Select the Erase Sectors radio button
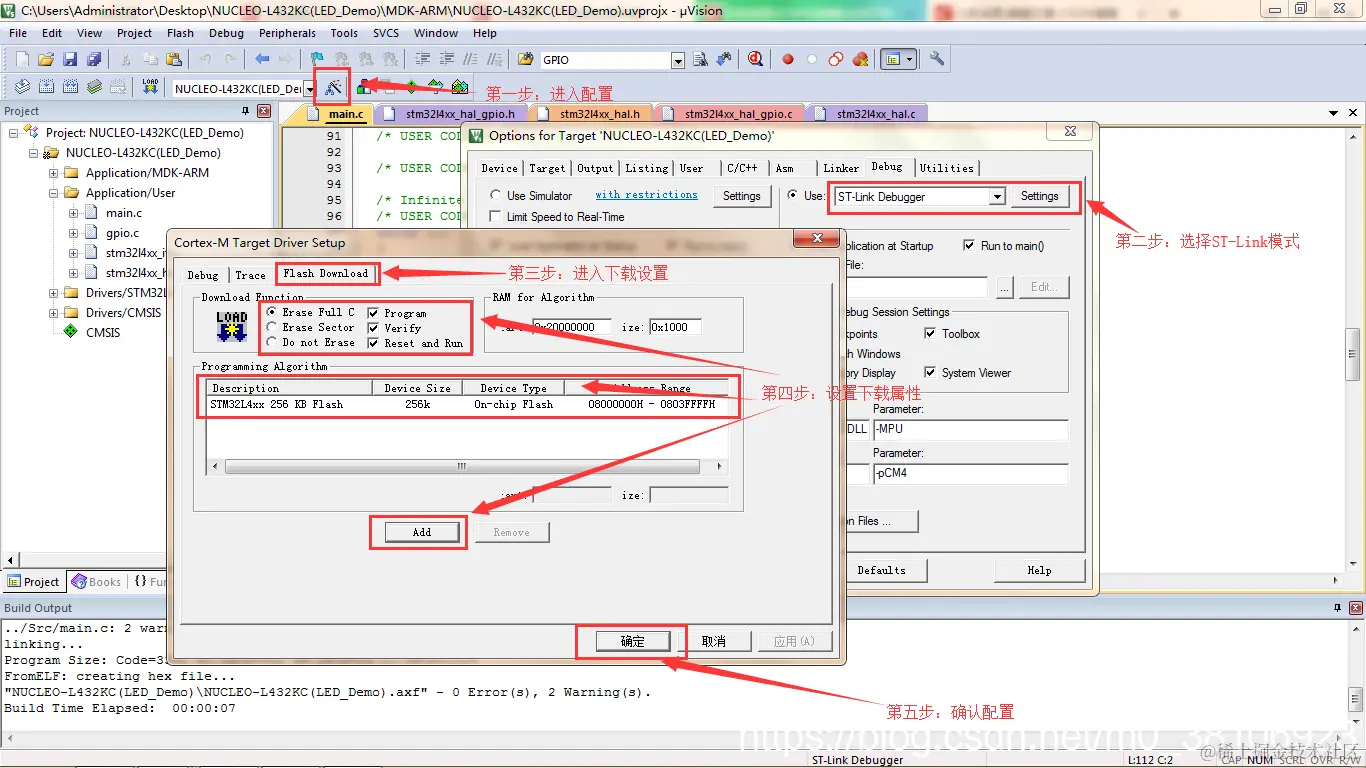This screenshot has height=768, width=1366. click(x=273, y=327)
